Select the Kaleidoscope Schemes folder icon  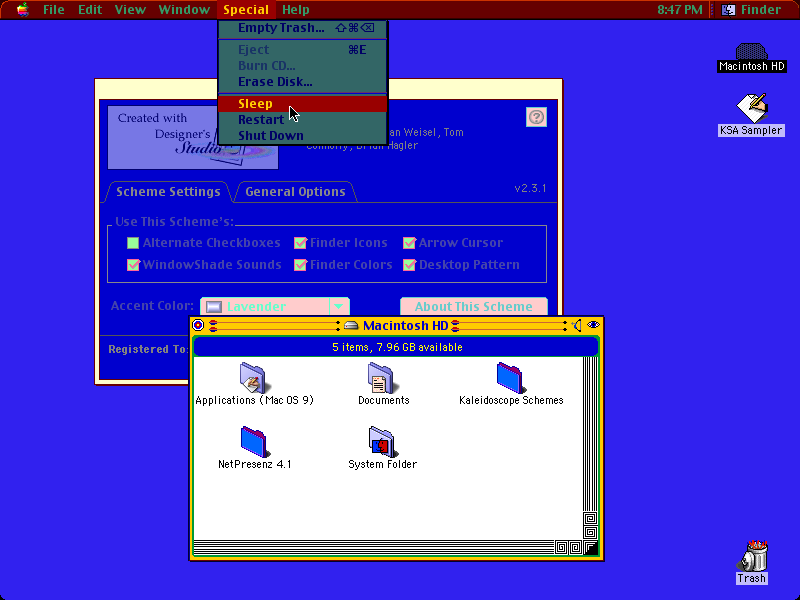510,378
